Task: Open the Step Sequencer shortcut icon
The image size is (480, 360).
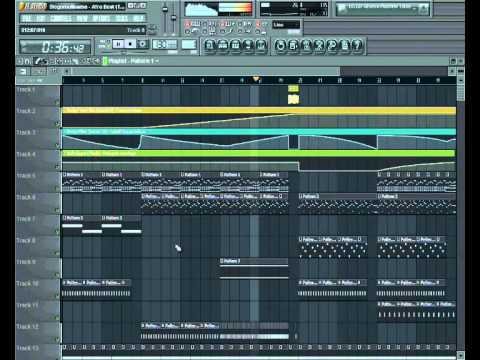Action: point(223,45)
